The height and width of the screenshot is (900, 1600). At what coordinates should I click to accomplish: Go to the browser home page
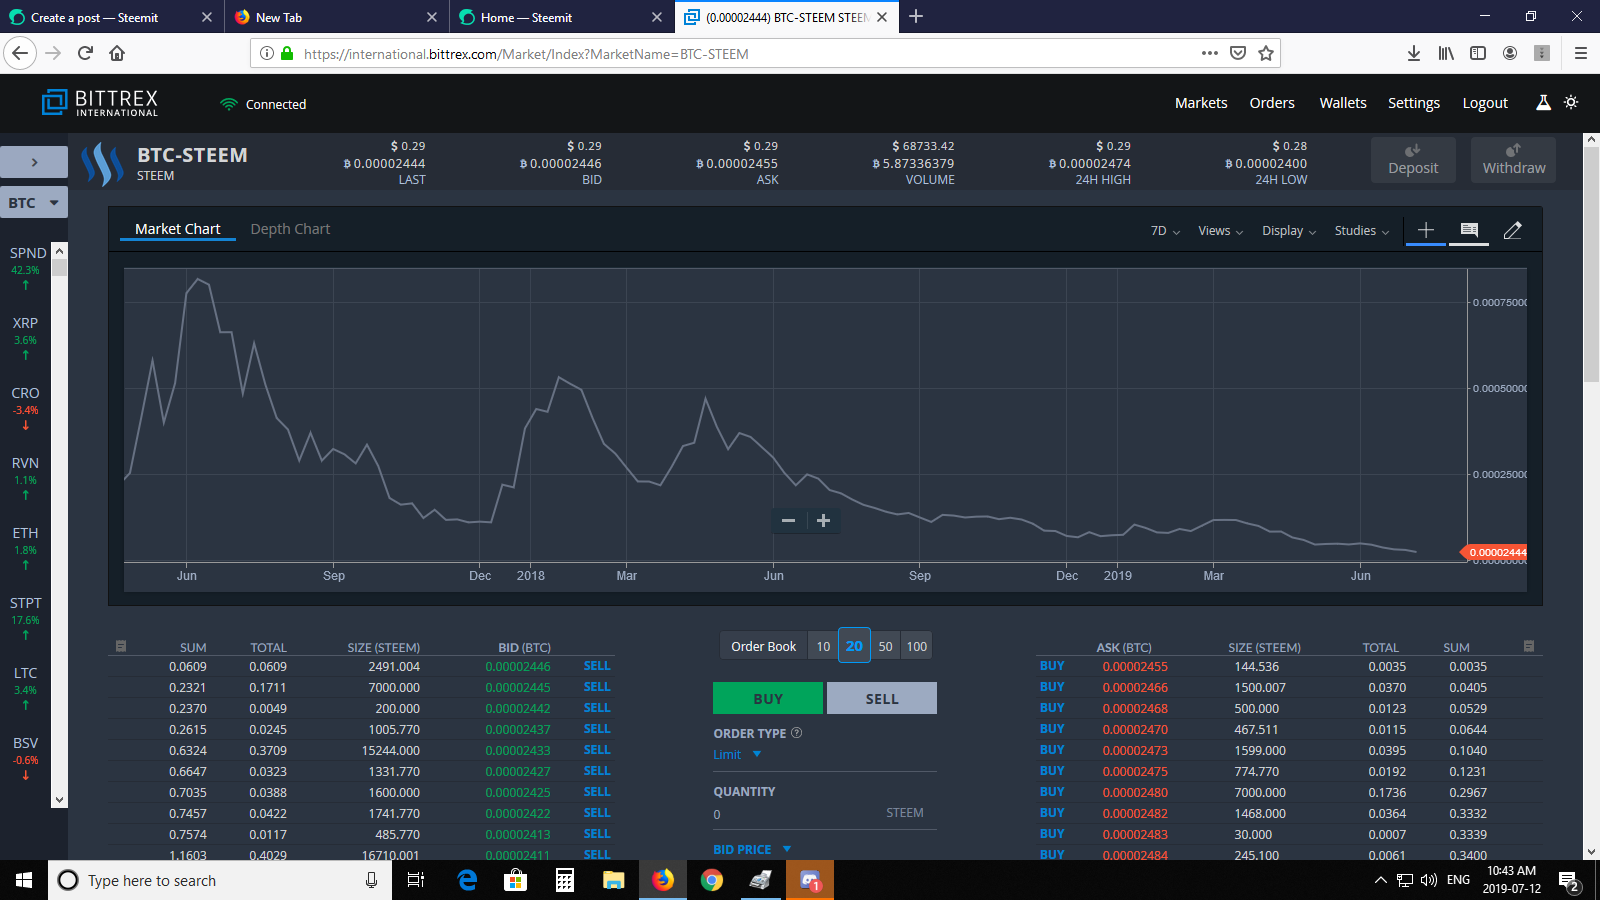117,53
